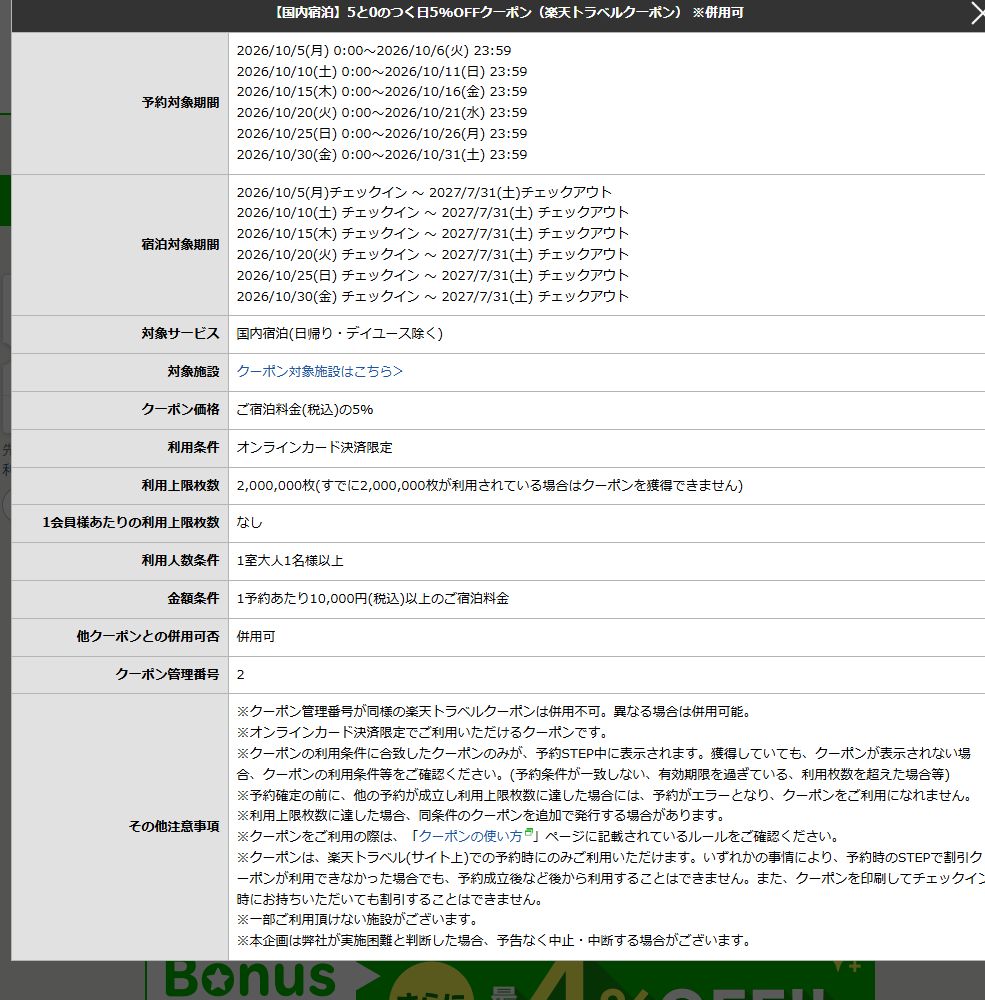Open the クーポン対象施設はこちら link

coord(320,371)
